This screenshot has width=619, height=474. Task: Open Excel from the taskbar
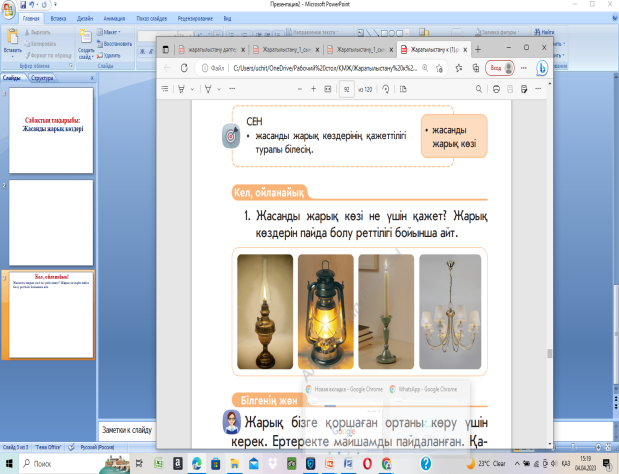158,464
